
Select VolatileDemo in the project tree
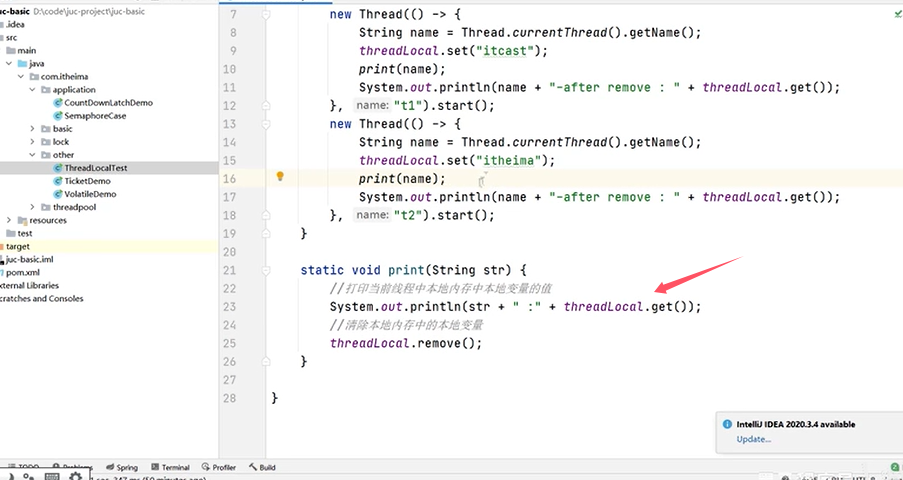[x=90, y=194]
